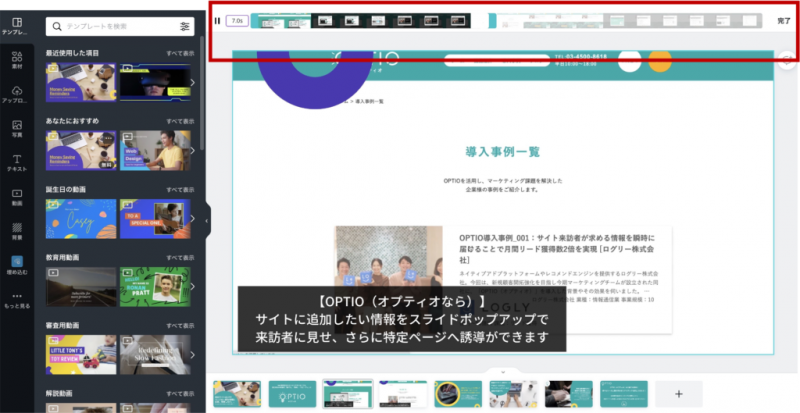Click the 7.0s clip duration box
800x413 pixels.
237,21
